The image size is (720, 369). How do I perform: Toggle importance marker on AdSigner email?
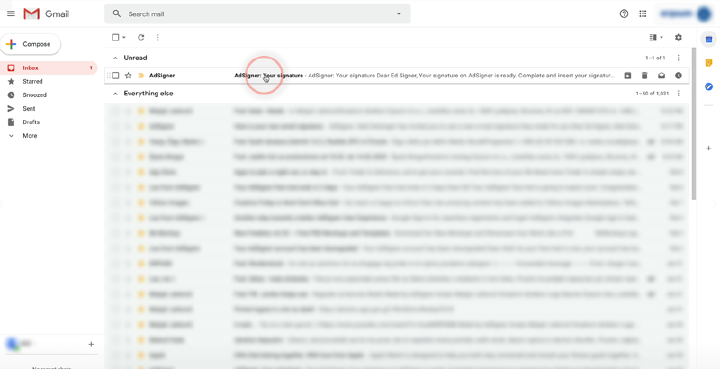coord(141,75)
